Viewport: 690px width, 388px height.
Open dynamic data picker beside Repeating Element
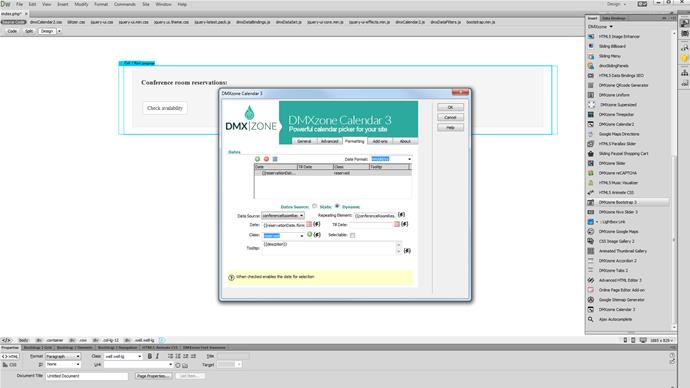[401, 215]
